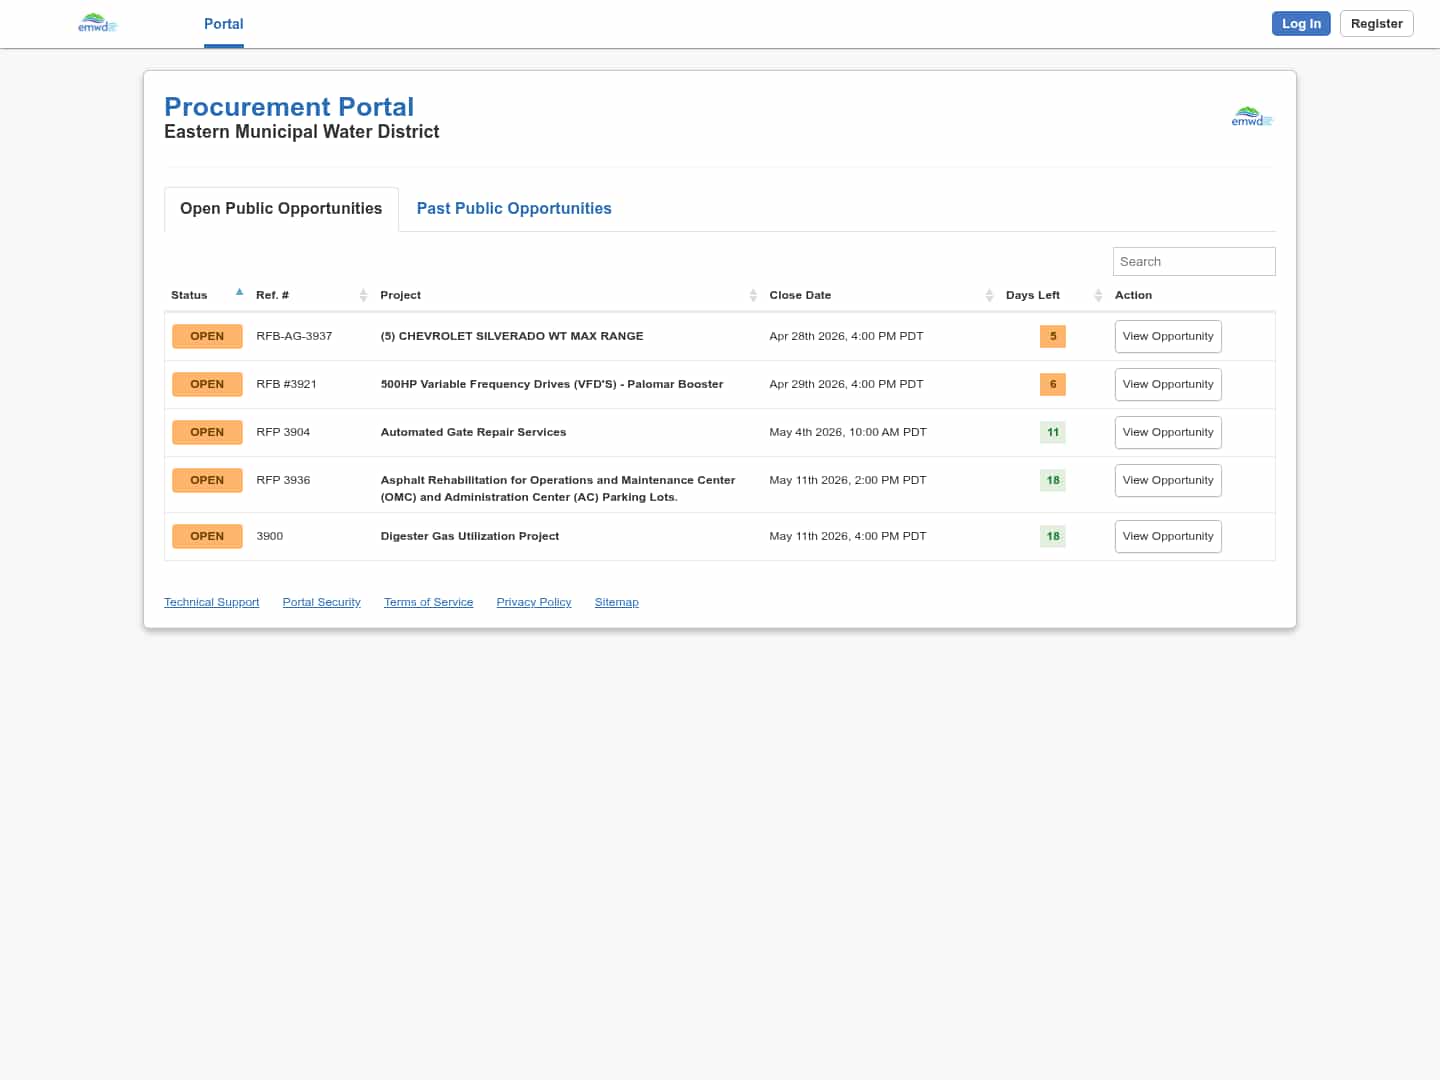Open the Technical Support link

211,602
